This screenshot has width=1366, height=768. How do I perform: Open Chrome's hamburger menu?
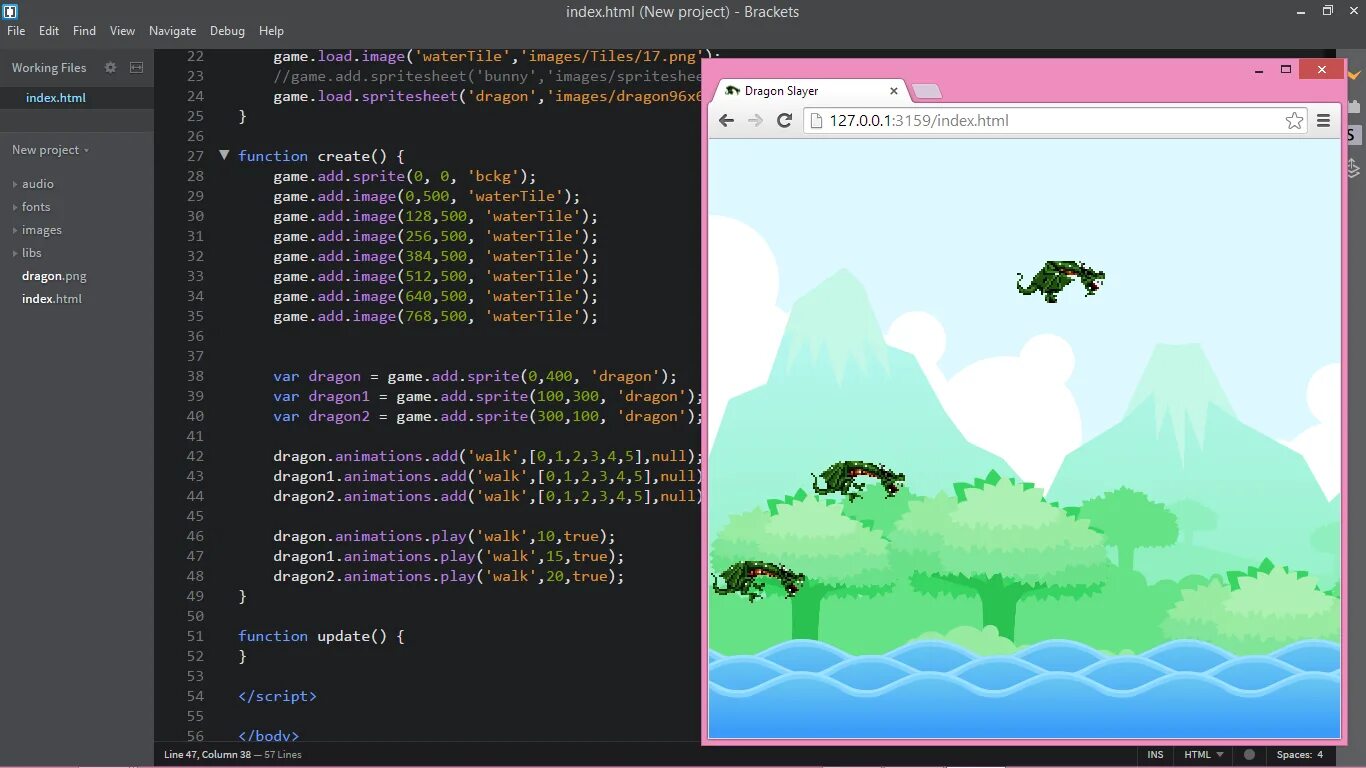1324,121
